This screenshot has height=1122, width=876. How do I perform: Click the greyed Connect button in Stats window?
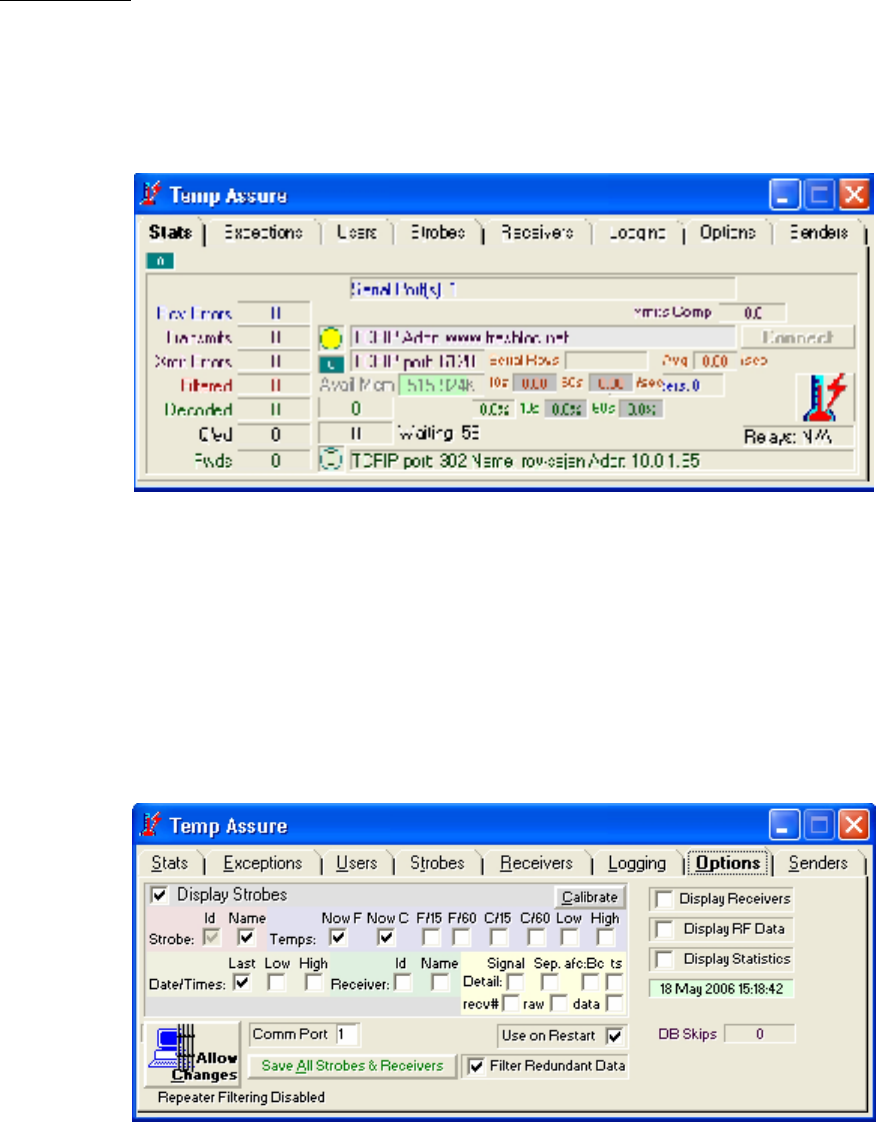coord(798,337)
